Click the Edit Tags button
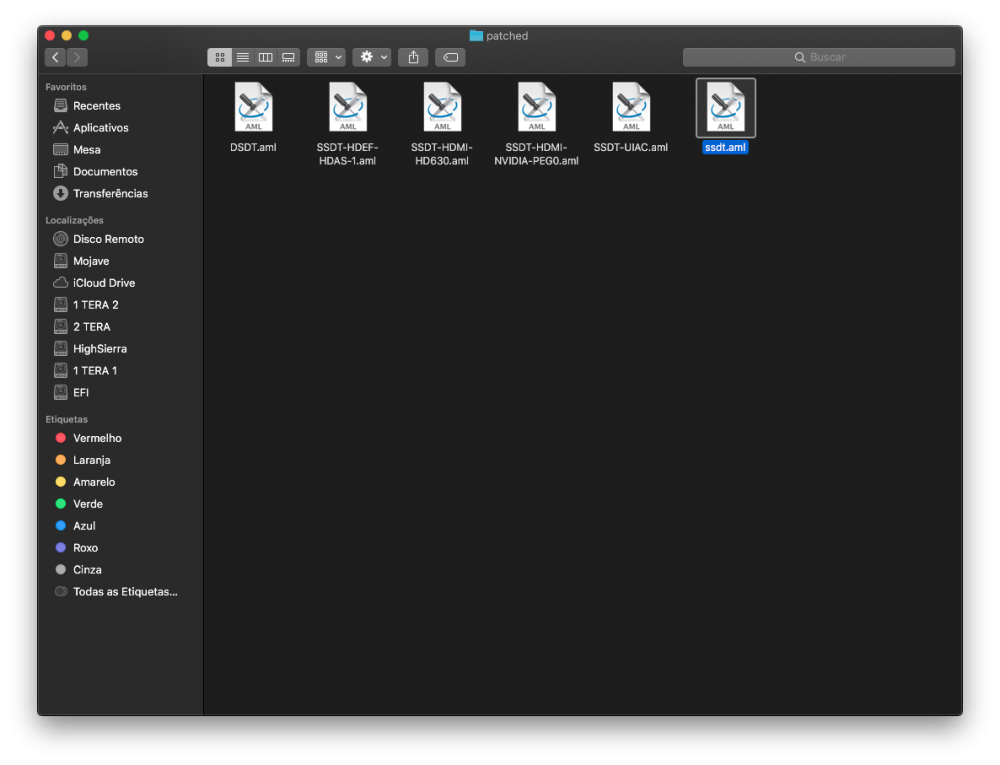This screenshot has width=1000, height=765. pos(450,57)
